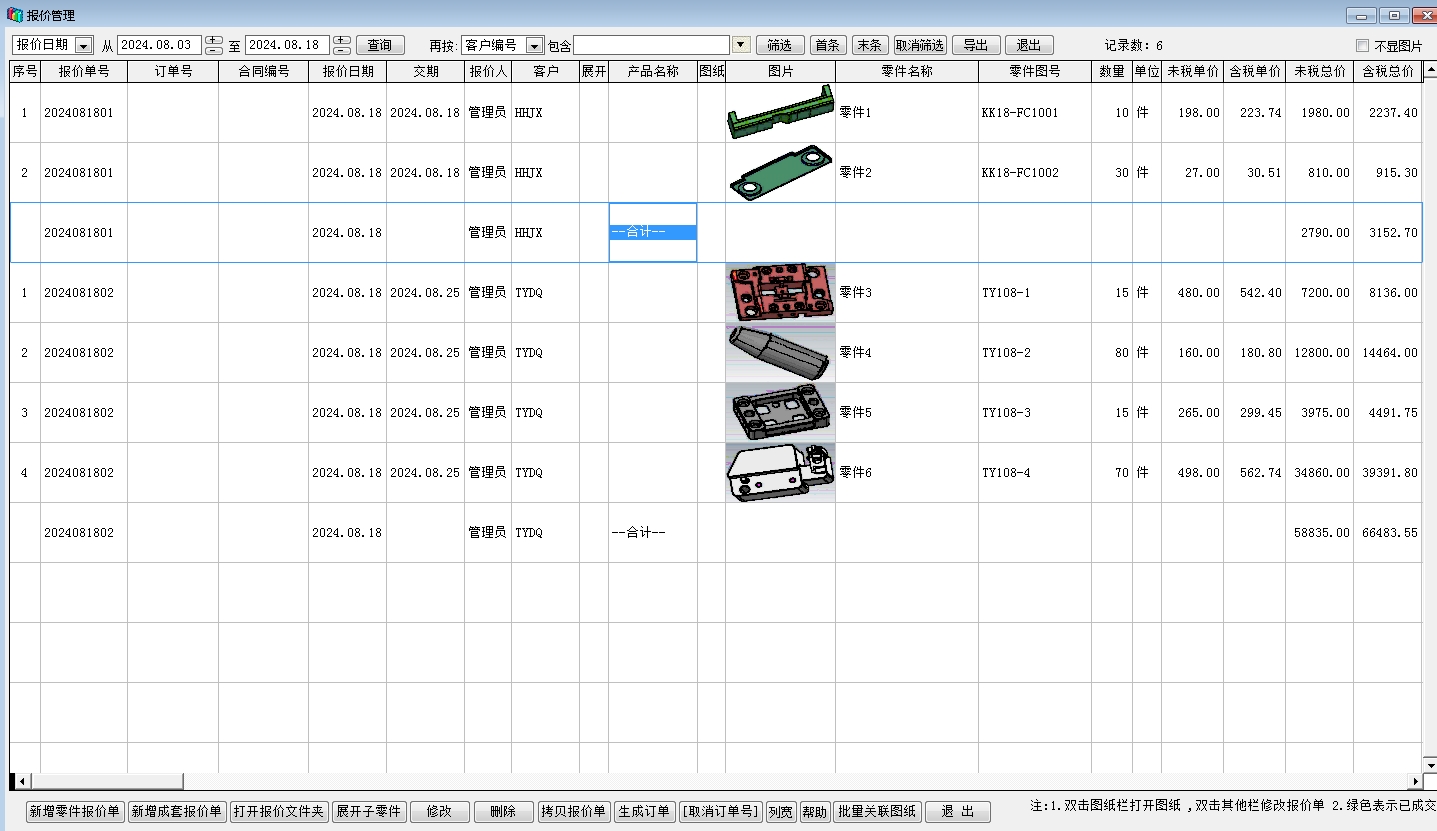The height and width of the screenshot is (831, 1437).
Task: Click the 含税总价 column header
Action: [1388, 72]
